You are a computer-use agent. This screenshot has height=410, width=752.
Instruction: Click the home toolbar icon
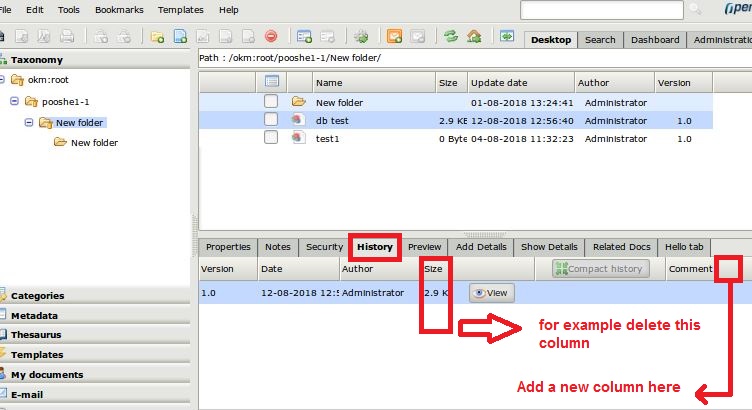point(474,37)
